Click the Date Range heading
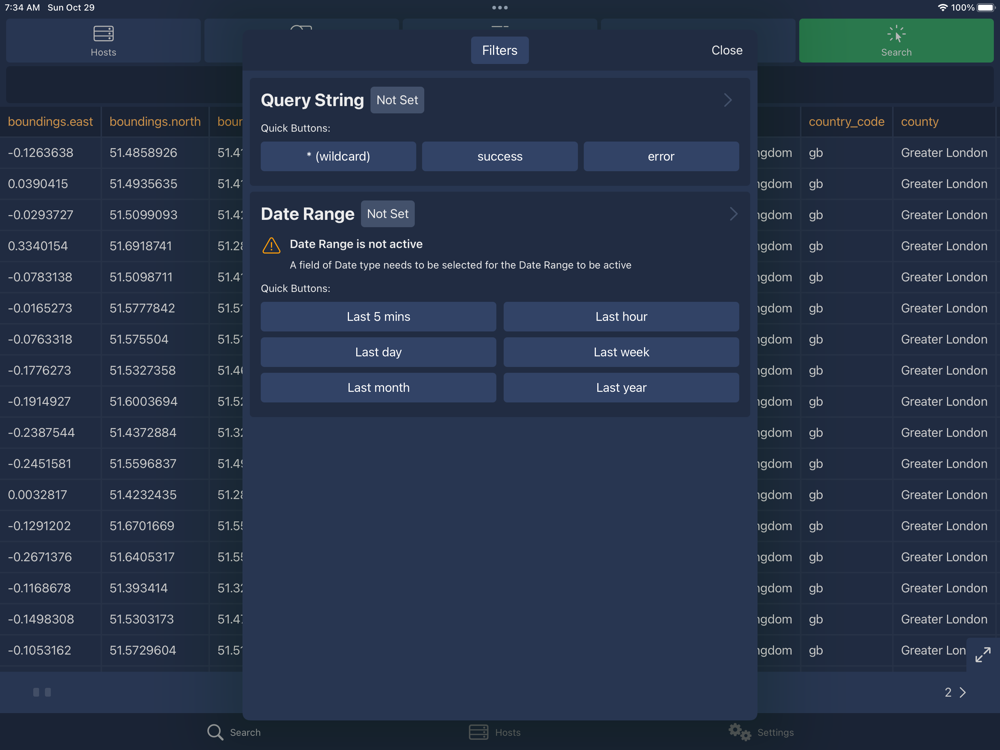Viewport: 1000px width, 750px height. tap(307, 214)
